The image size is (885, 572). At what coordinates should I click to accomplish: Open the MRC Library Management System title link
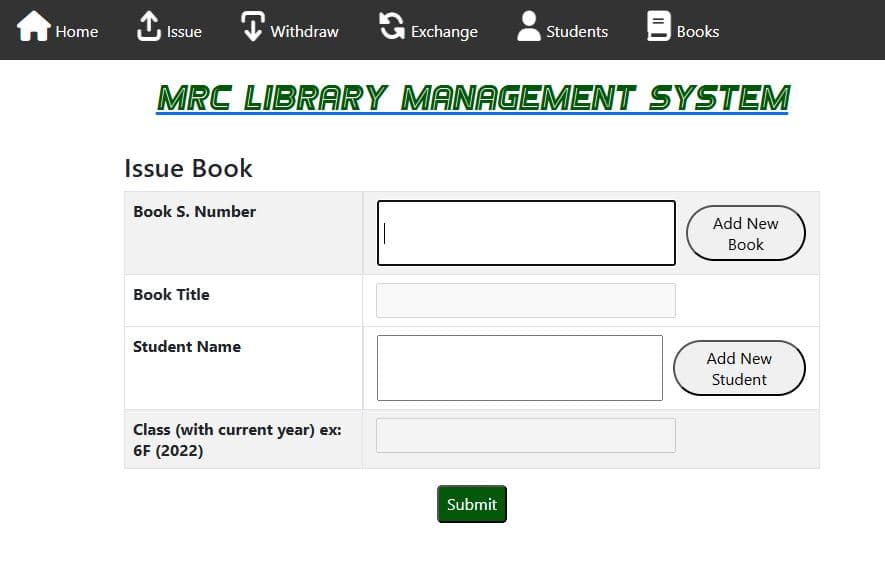click(x=473, y=99)
